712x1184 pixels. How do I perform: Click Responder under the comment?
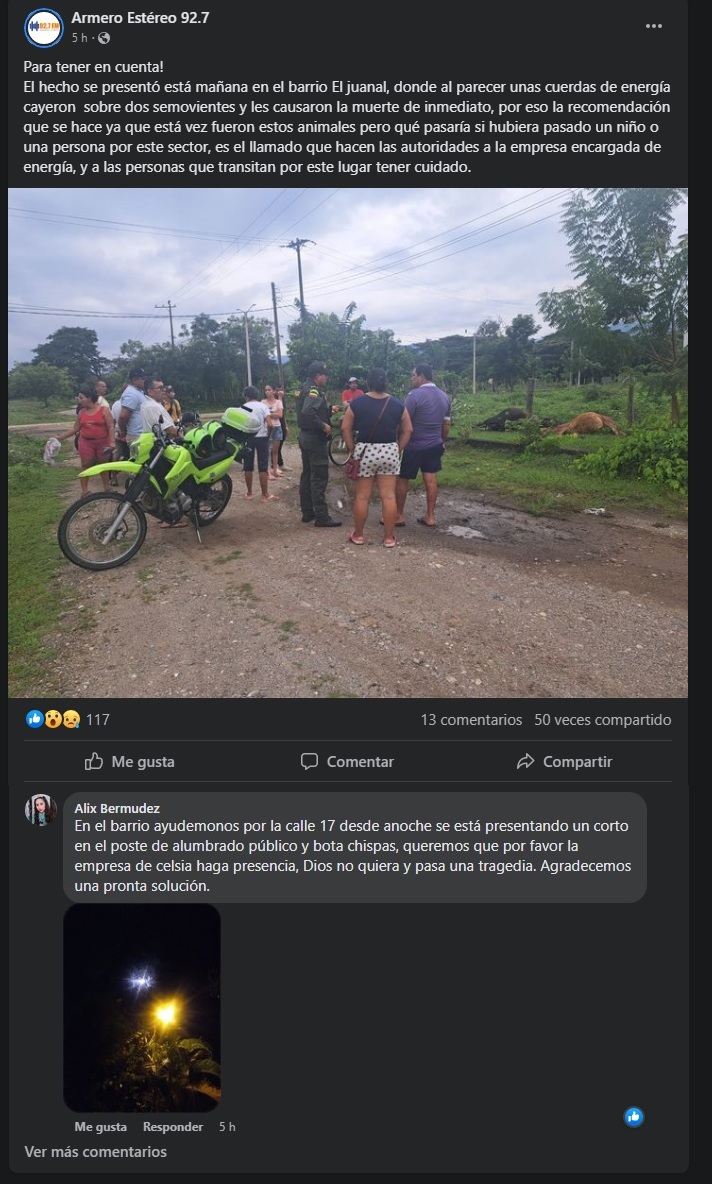173,1127
